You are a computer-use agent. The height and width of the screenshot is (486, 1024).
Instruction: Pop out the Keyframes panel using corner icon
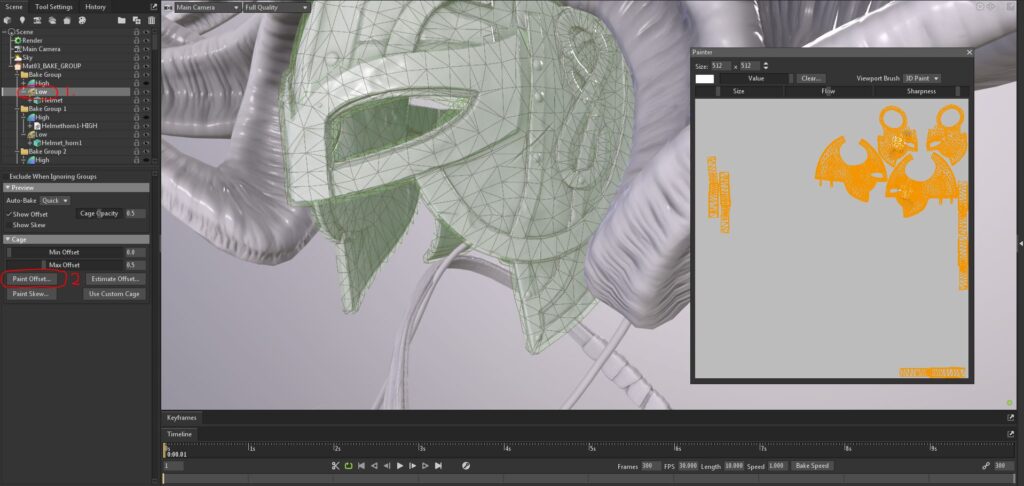(1010, 417)
